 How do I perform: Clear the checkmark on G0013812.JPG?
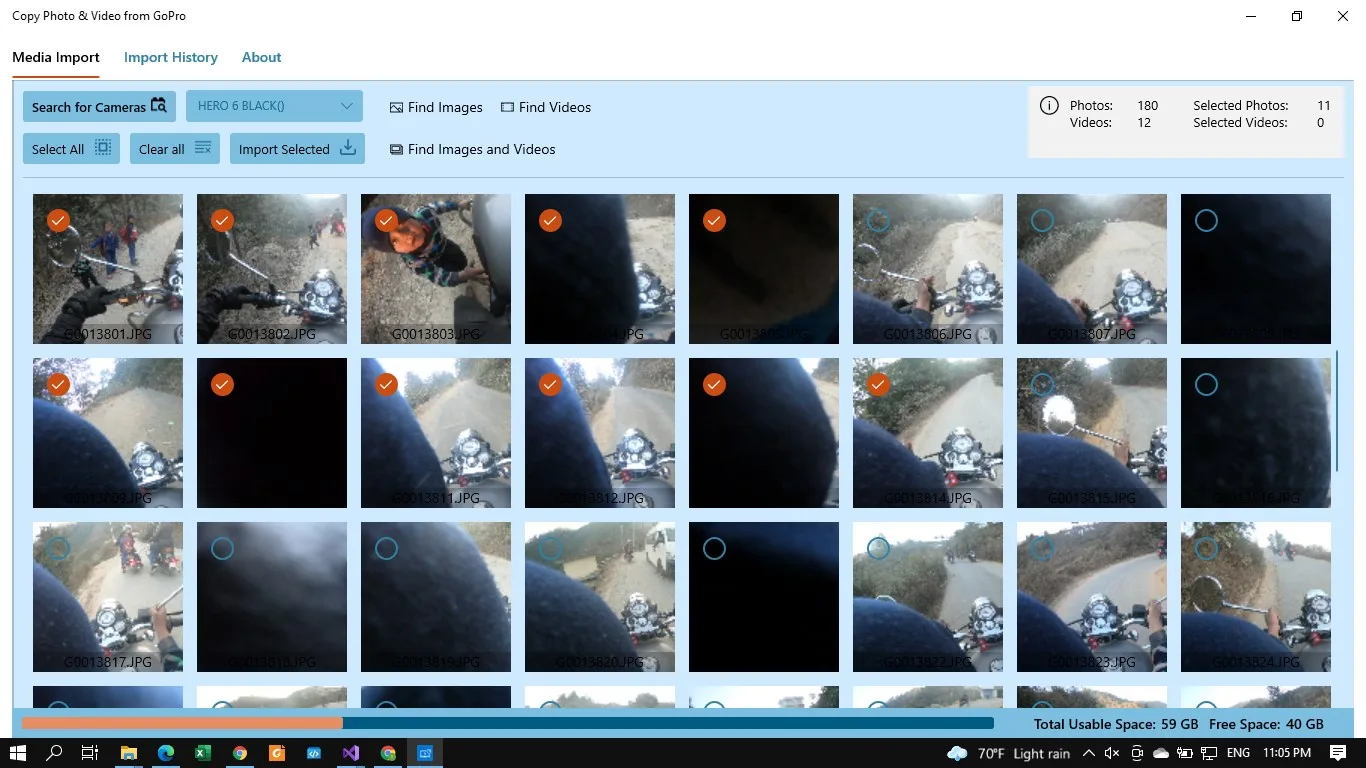[550, 384]
